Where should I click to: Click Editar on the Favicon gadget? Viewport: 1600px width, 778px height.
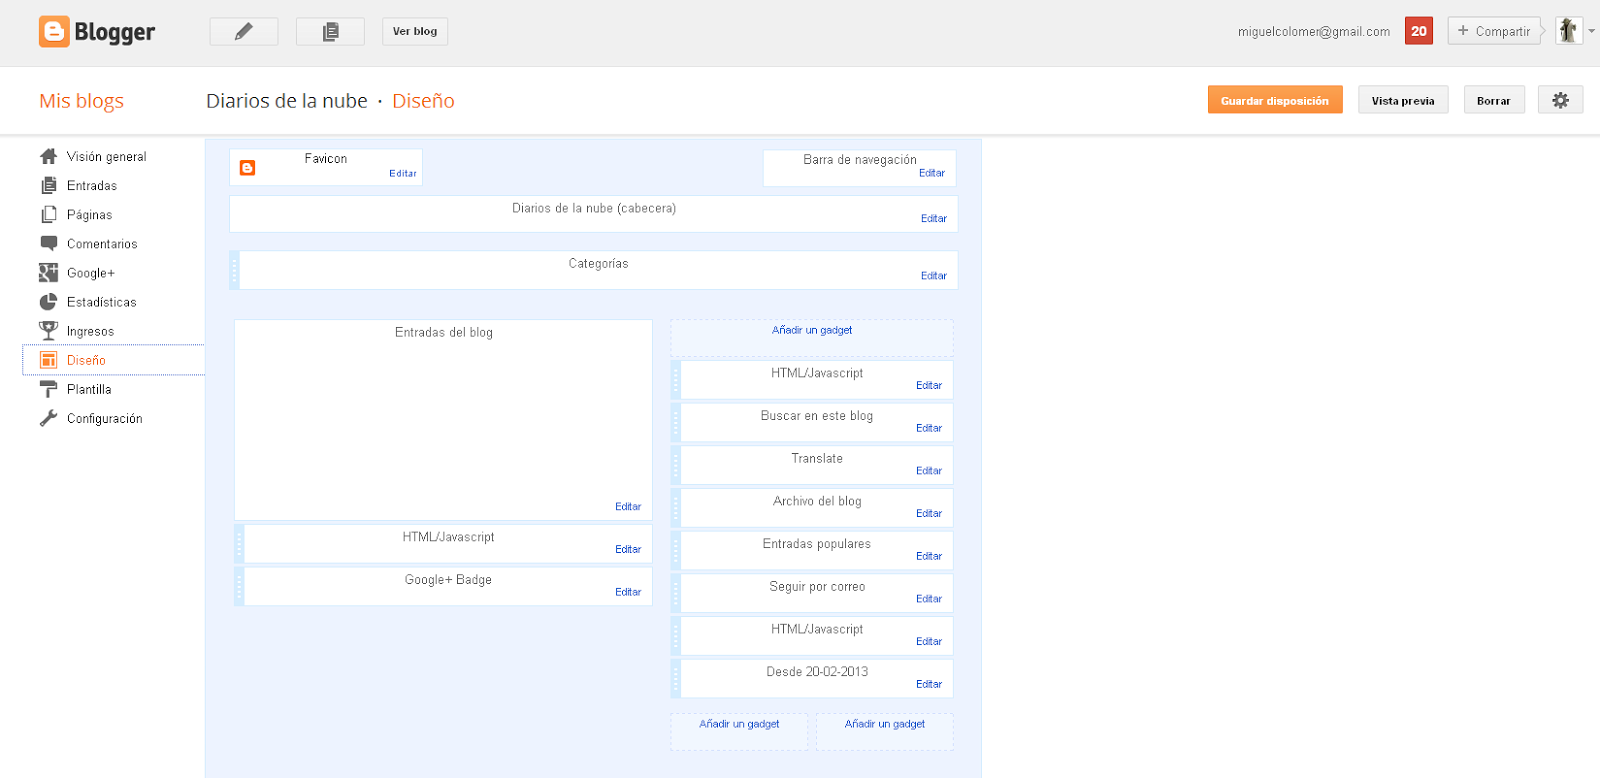pyautogui.click(x=403, y=174)
